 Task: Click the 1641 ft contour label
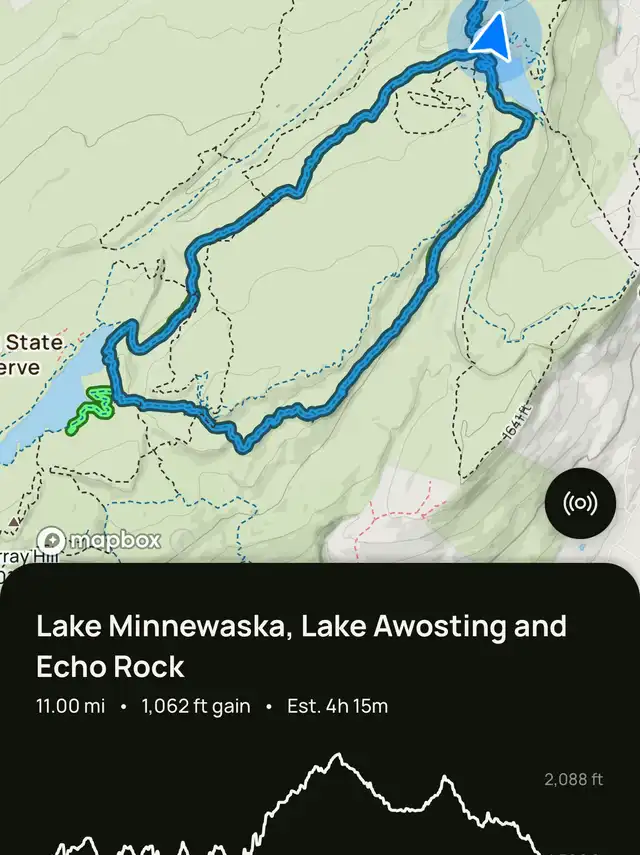pos(515,417)
